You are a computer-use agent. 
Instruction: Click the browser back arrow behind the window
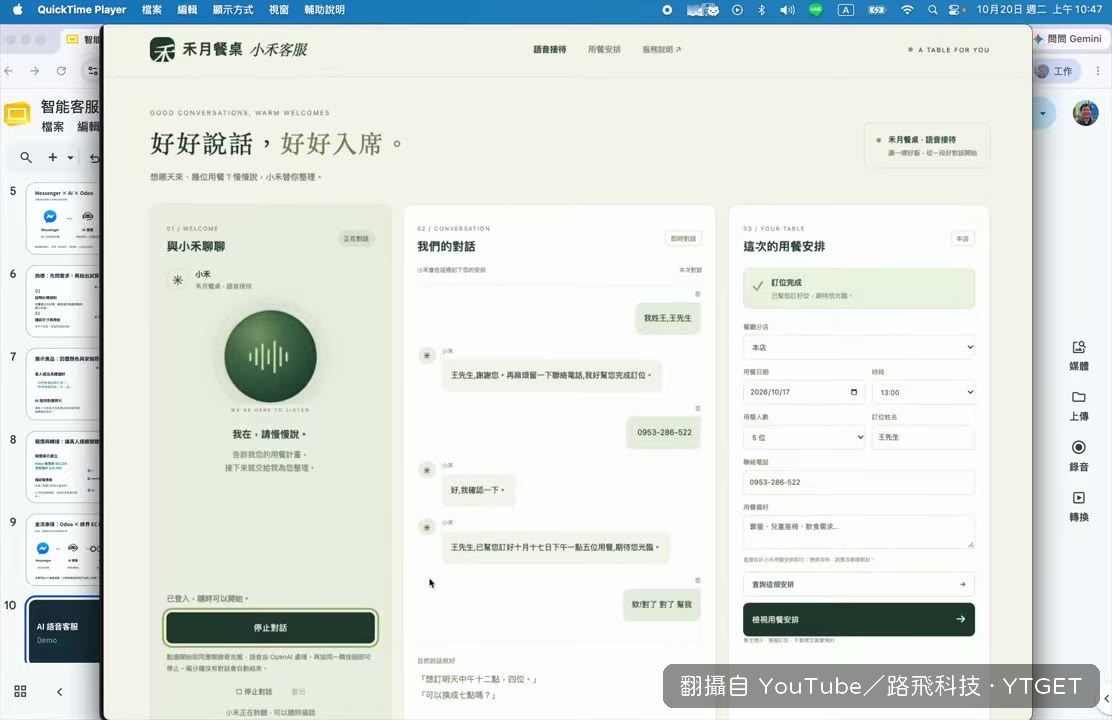click(9, 71)
